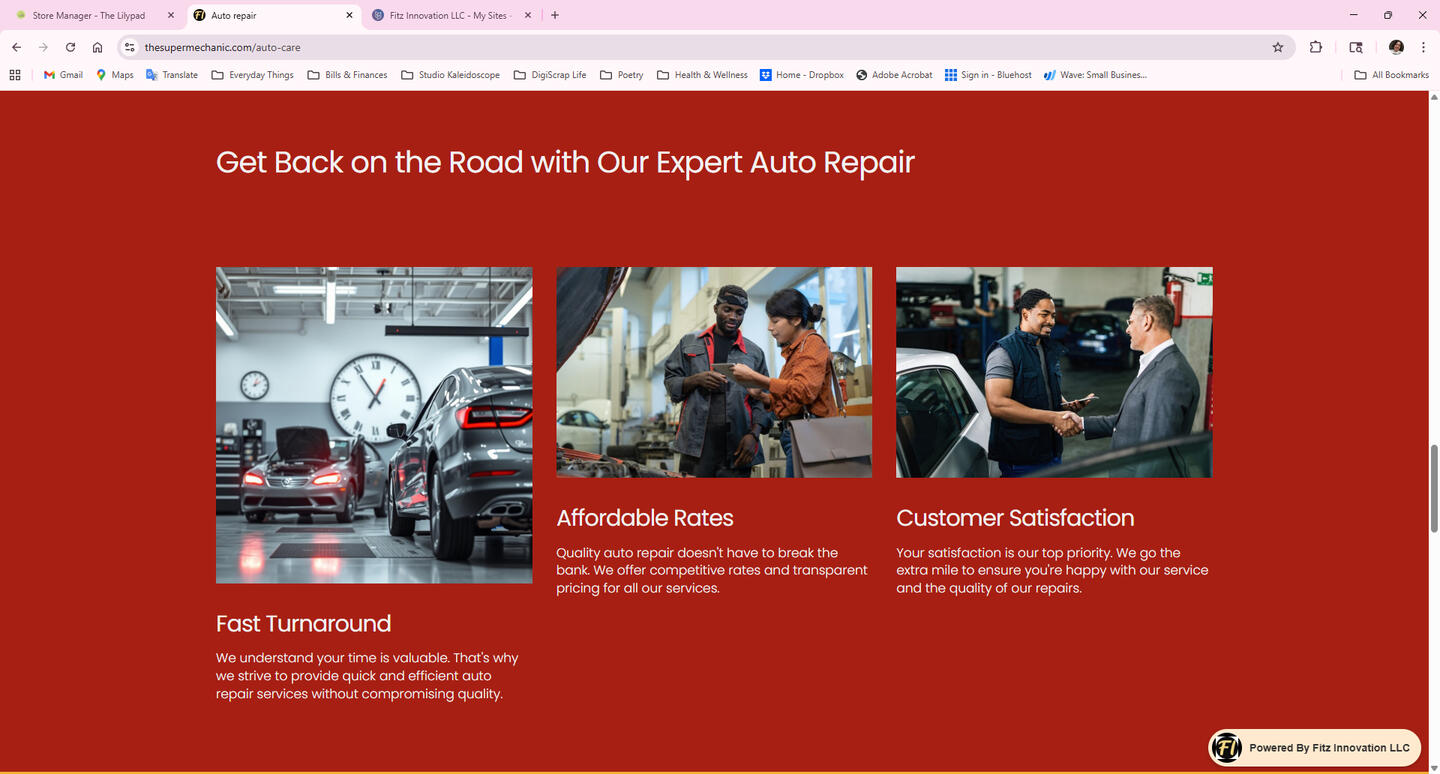Click the address bar URL field
Screen dimensions: 1440x774
tap(700, 47)
